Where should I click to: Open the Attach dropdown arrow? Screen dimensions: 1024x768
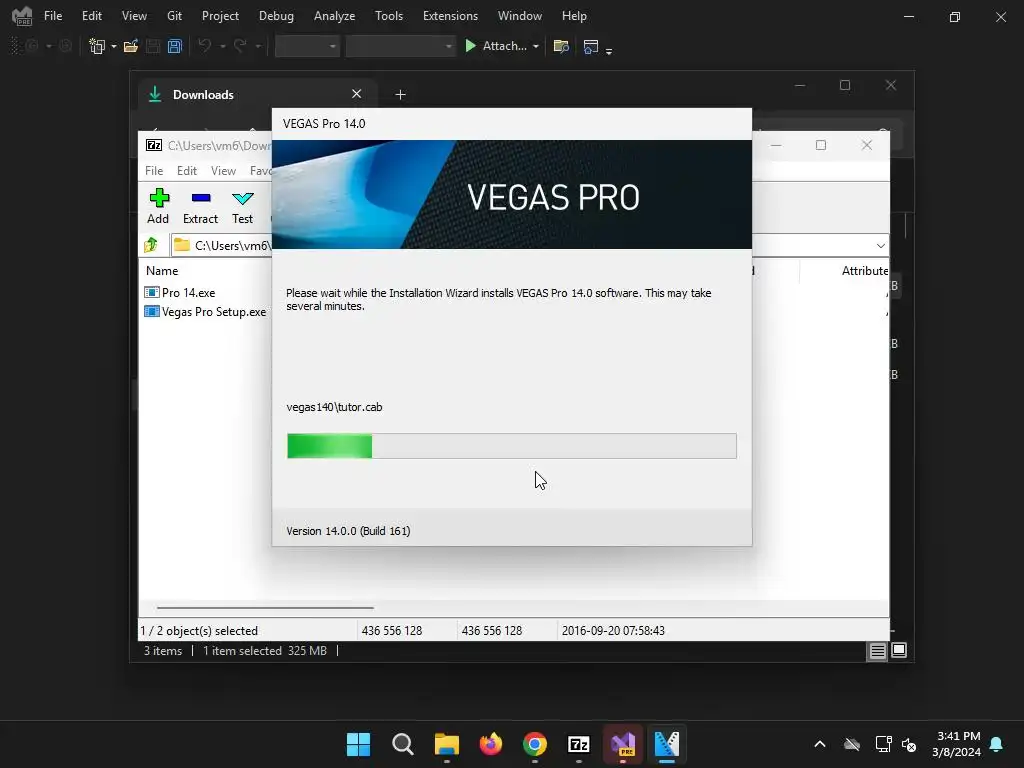click(x=536, y=46)
